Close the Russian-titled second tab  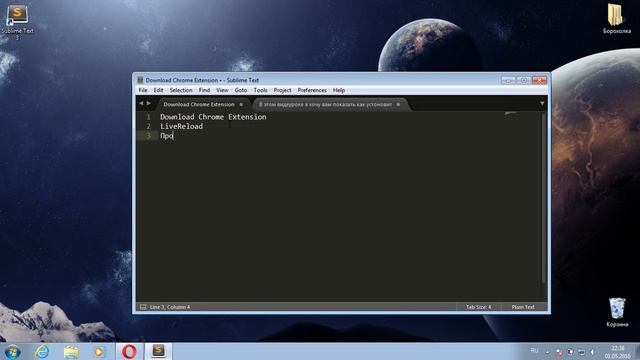point(398,104)
